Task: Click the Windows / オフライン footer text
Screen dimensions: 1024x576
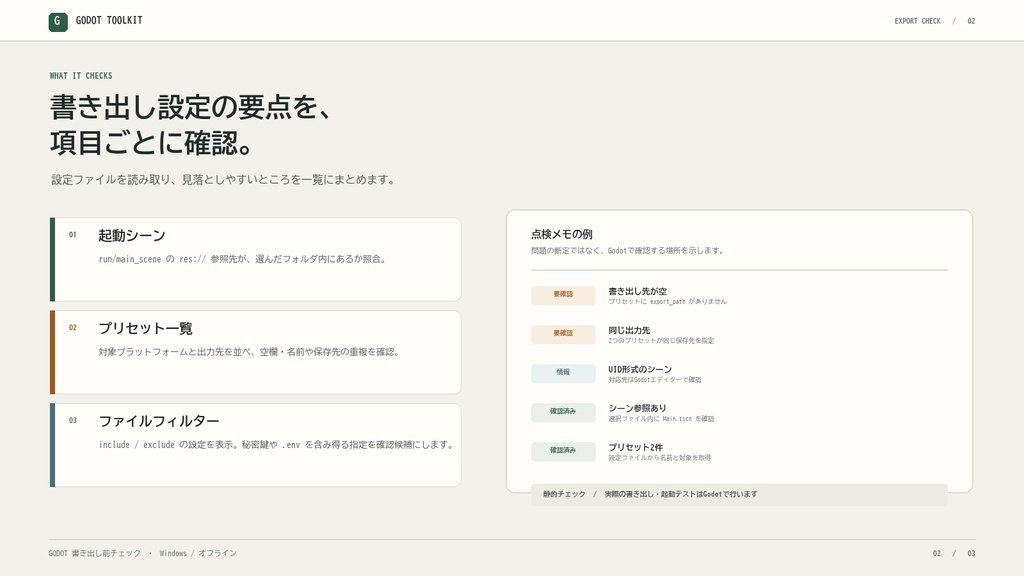Action: (x=198, y=553)
